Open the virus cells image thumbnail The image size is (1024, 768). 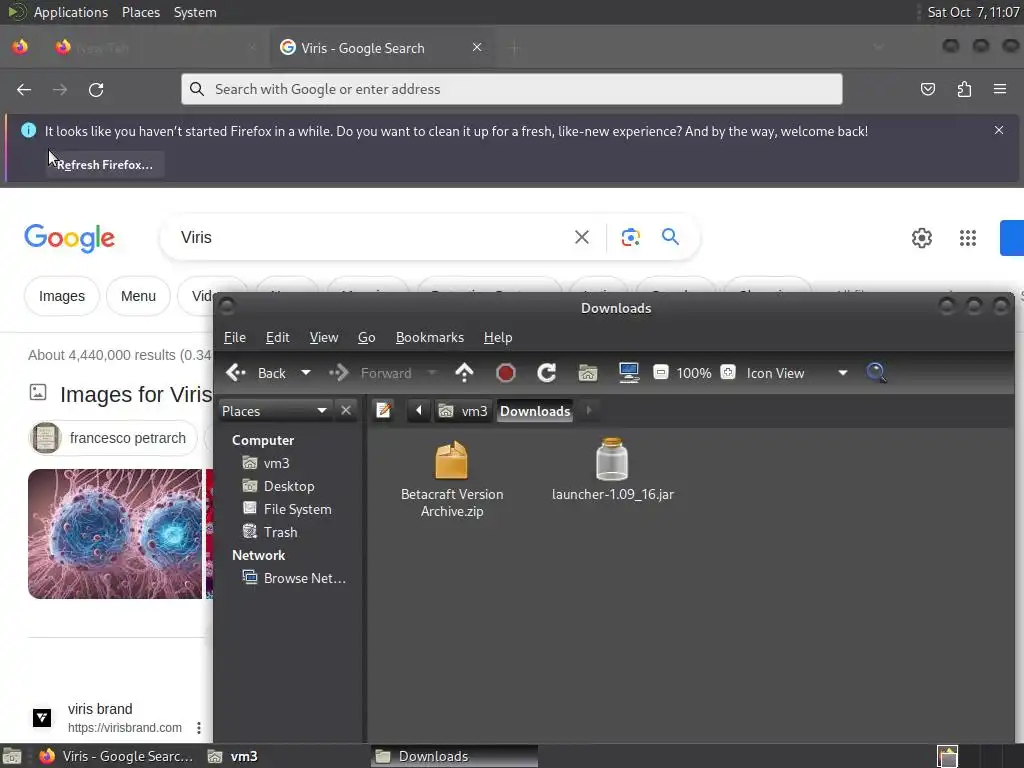click(x=115, y=534)
